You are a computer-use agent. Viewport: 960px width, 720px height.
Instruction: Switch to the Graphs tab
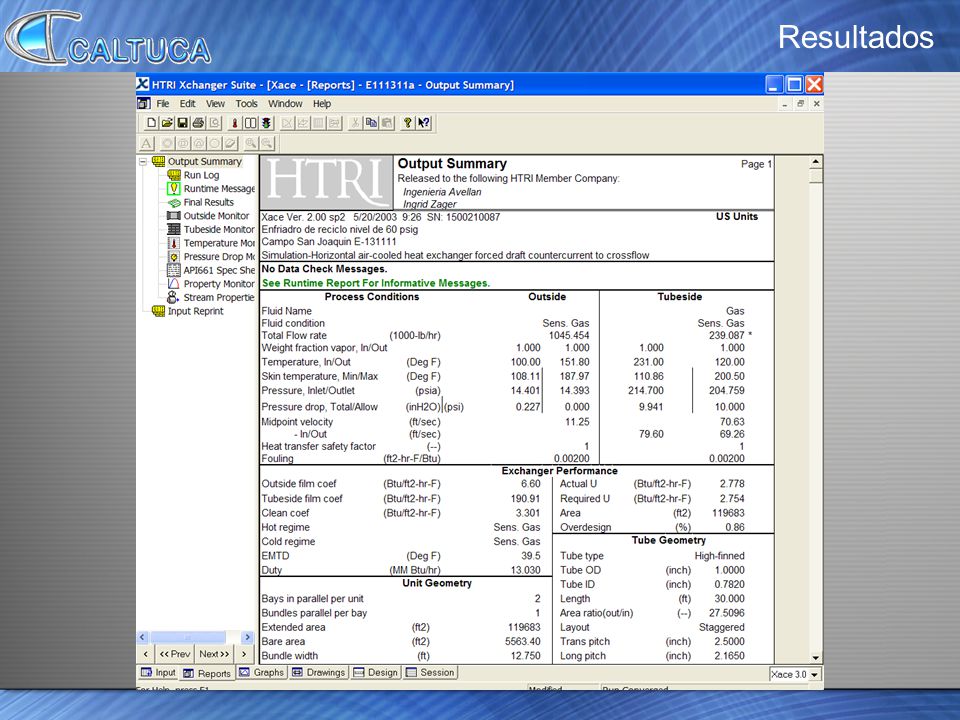(x=261, y=672)
